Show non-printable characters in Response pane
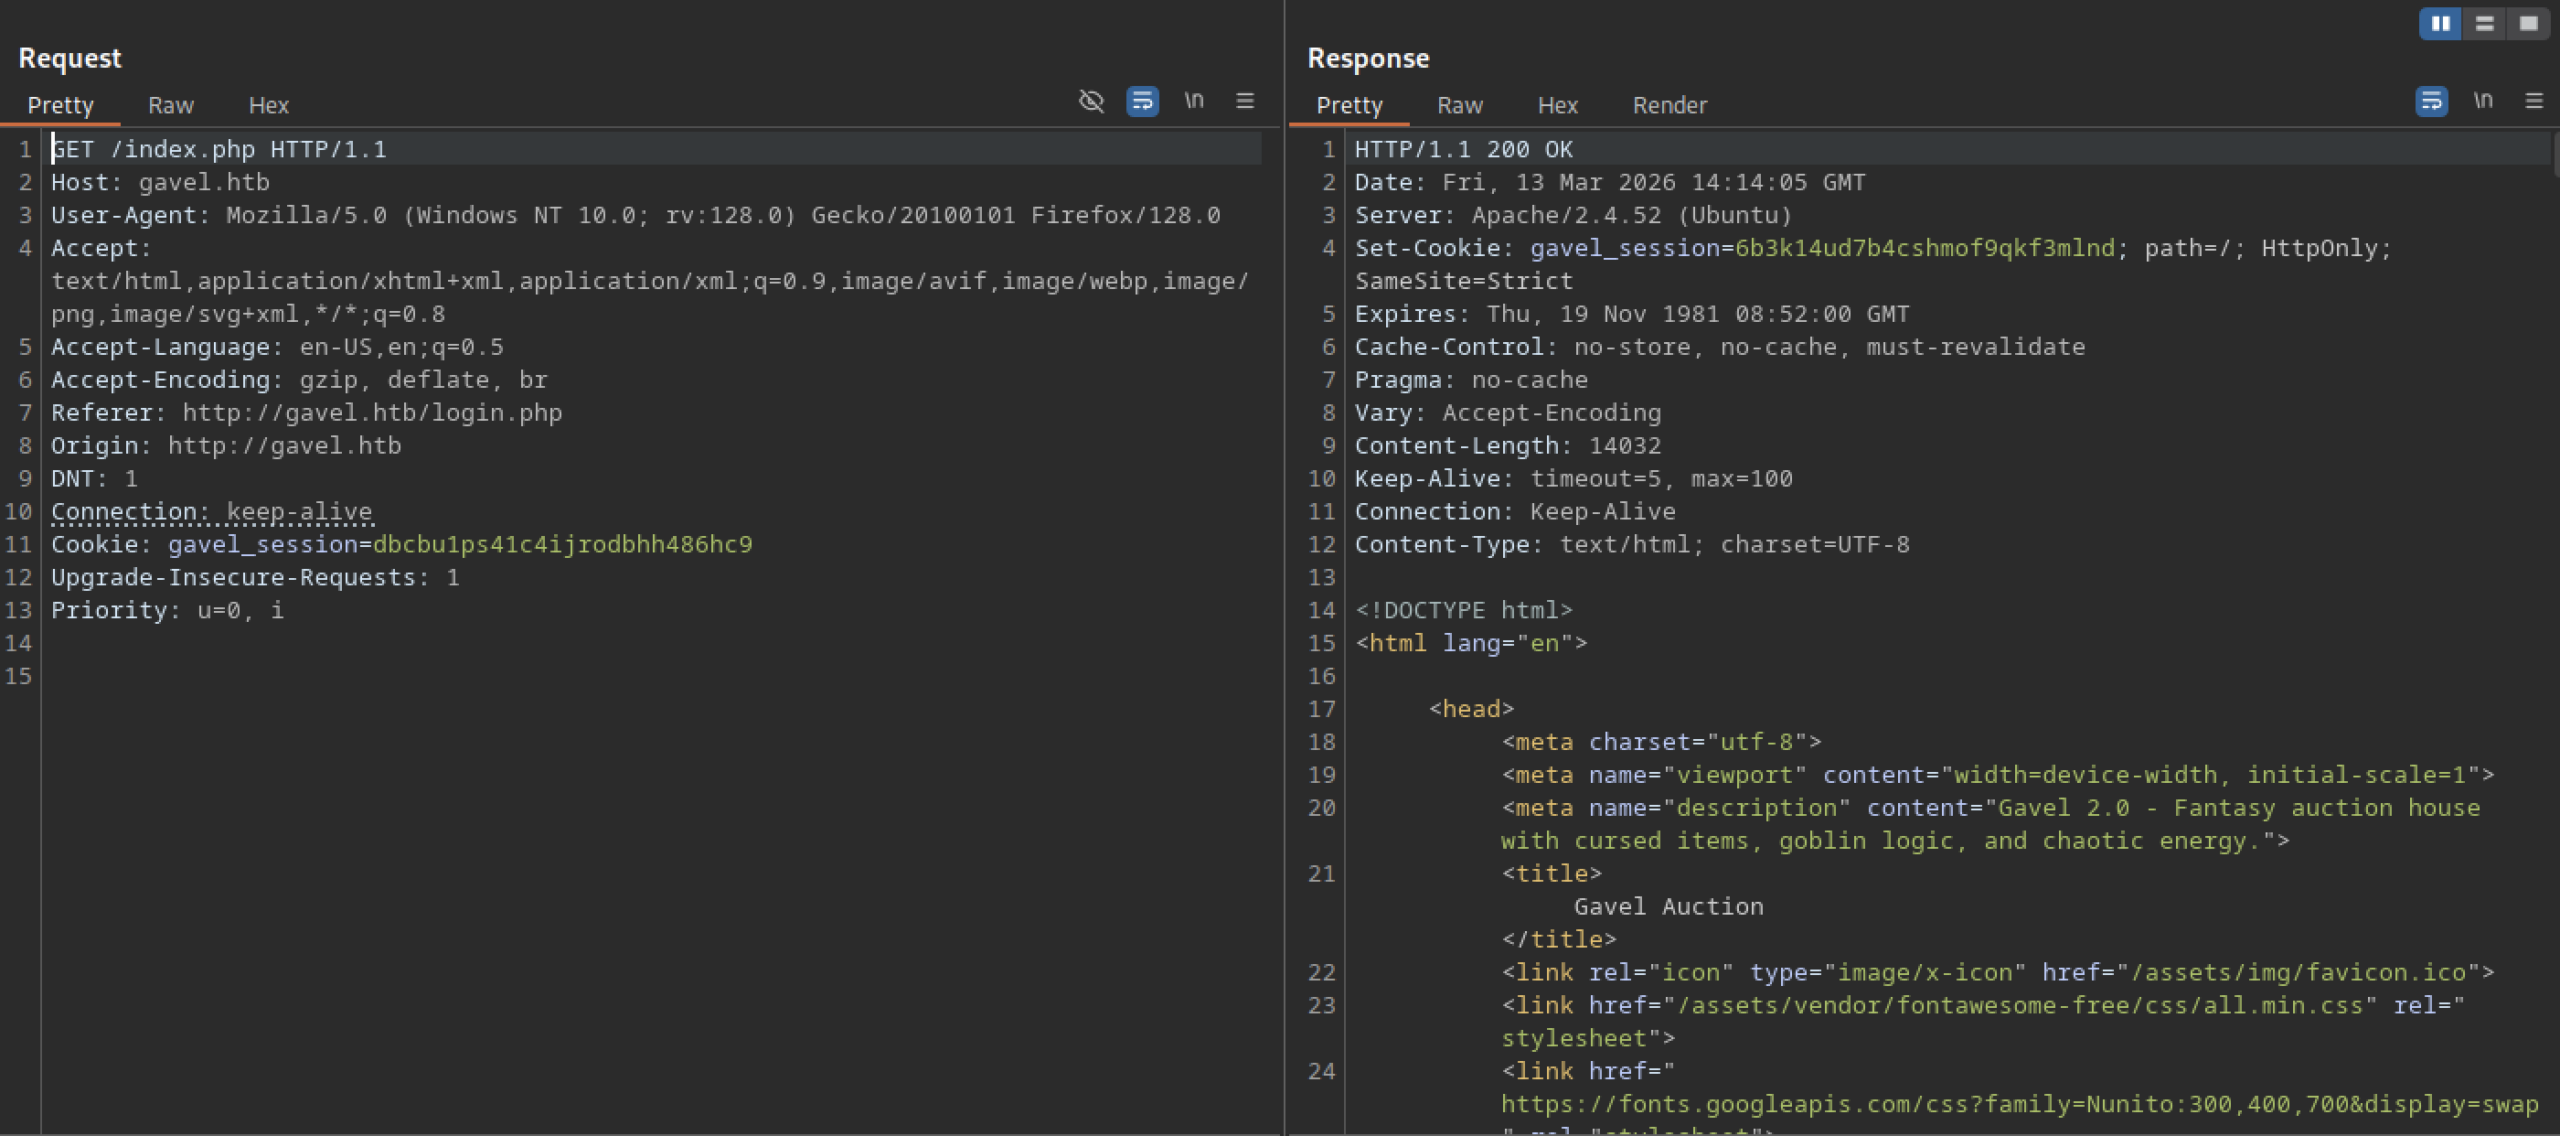The height and width of the screenshot is (1136, 2560). (2483, 101)
